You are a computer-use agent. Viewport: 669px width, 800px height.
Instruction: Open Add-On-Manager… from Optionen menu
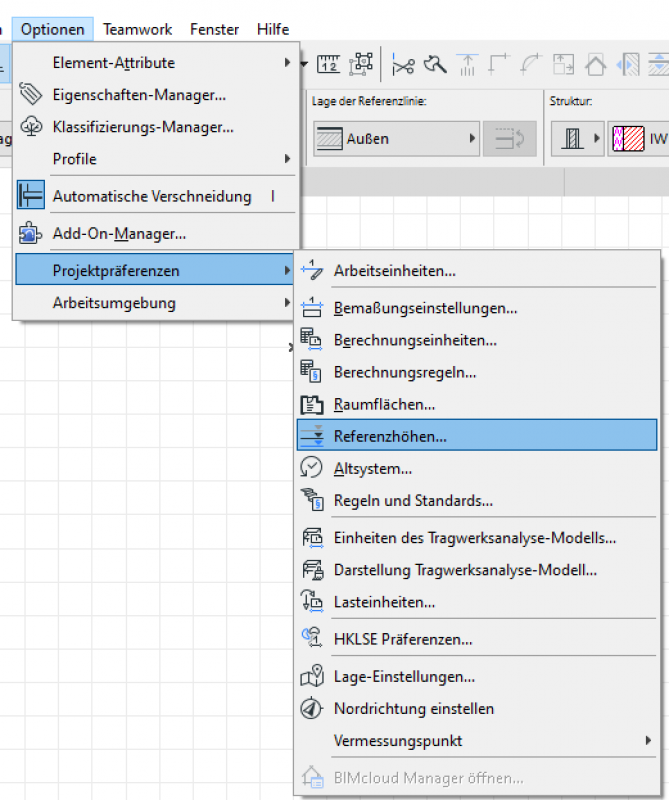point(119,234)
